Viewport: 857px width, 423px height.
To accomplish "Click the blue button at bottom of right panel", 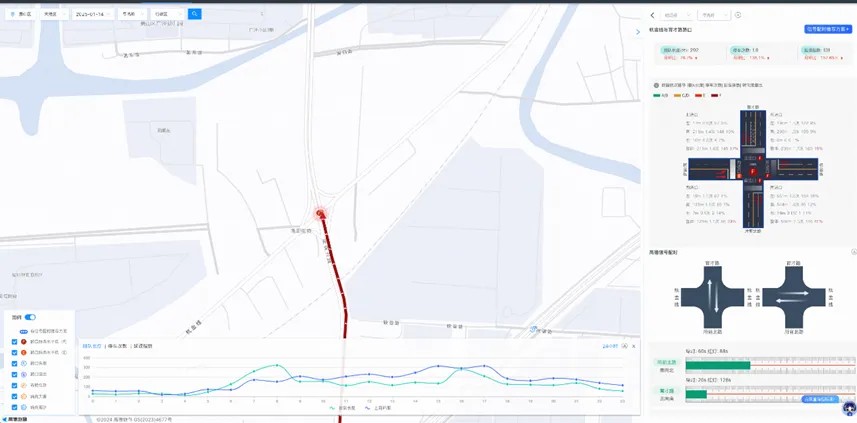I will 820,399.
